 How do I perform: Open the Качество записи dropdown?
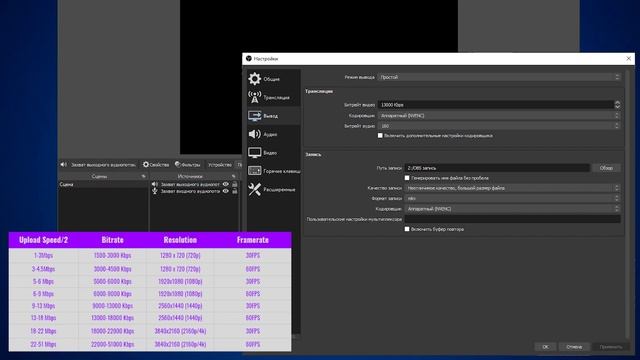click(513, 188)
